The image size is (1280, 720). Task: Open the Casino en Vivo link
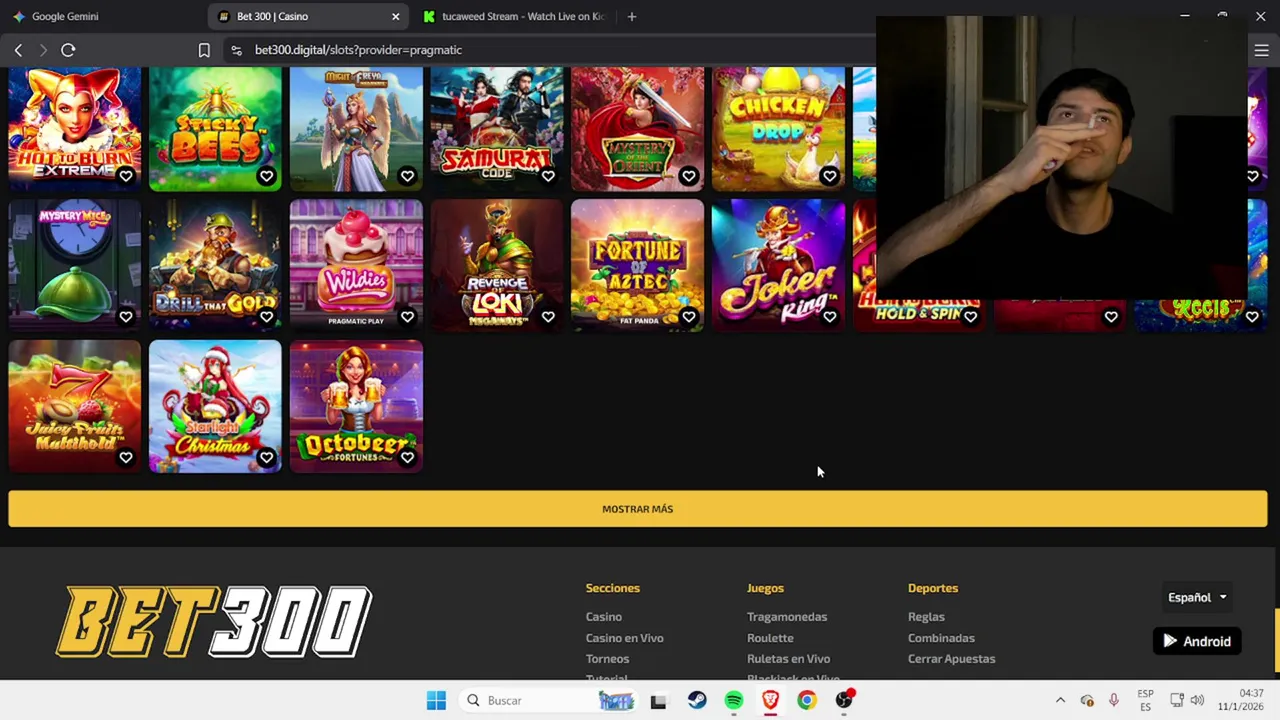click(625, 638)
